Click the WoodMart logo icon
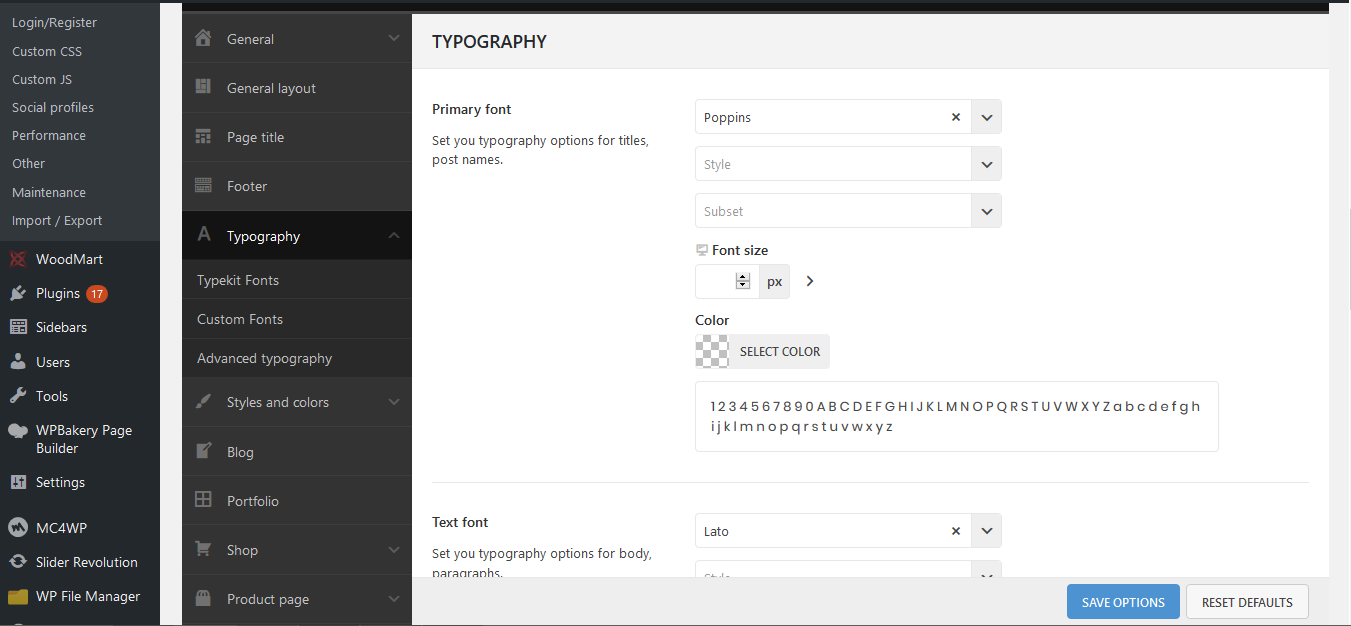 18,259
